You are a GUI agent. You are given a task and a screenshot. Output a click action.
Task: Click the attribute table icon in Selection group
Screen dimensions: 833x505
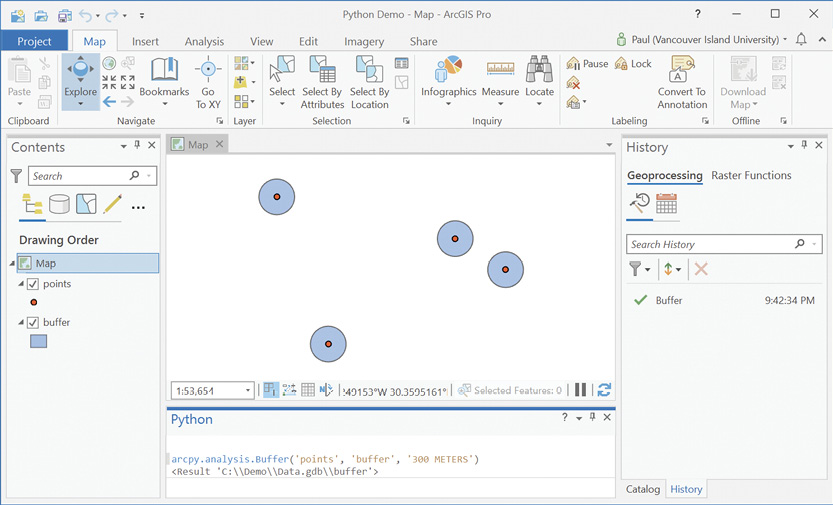[402, 64]
